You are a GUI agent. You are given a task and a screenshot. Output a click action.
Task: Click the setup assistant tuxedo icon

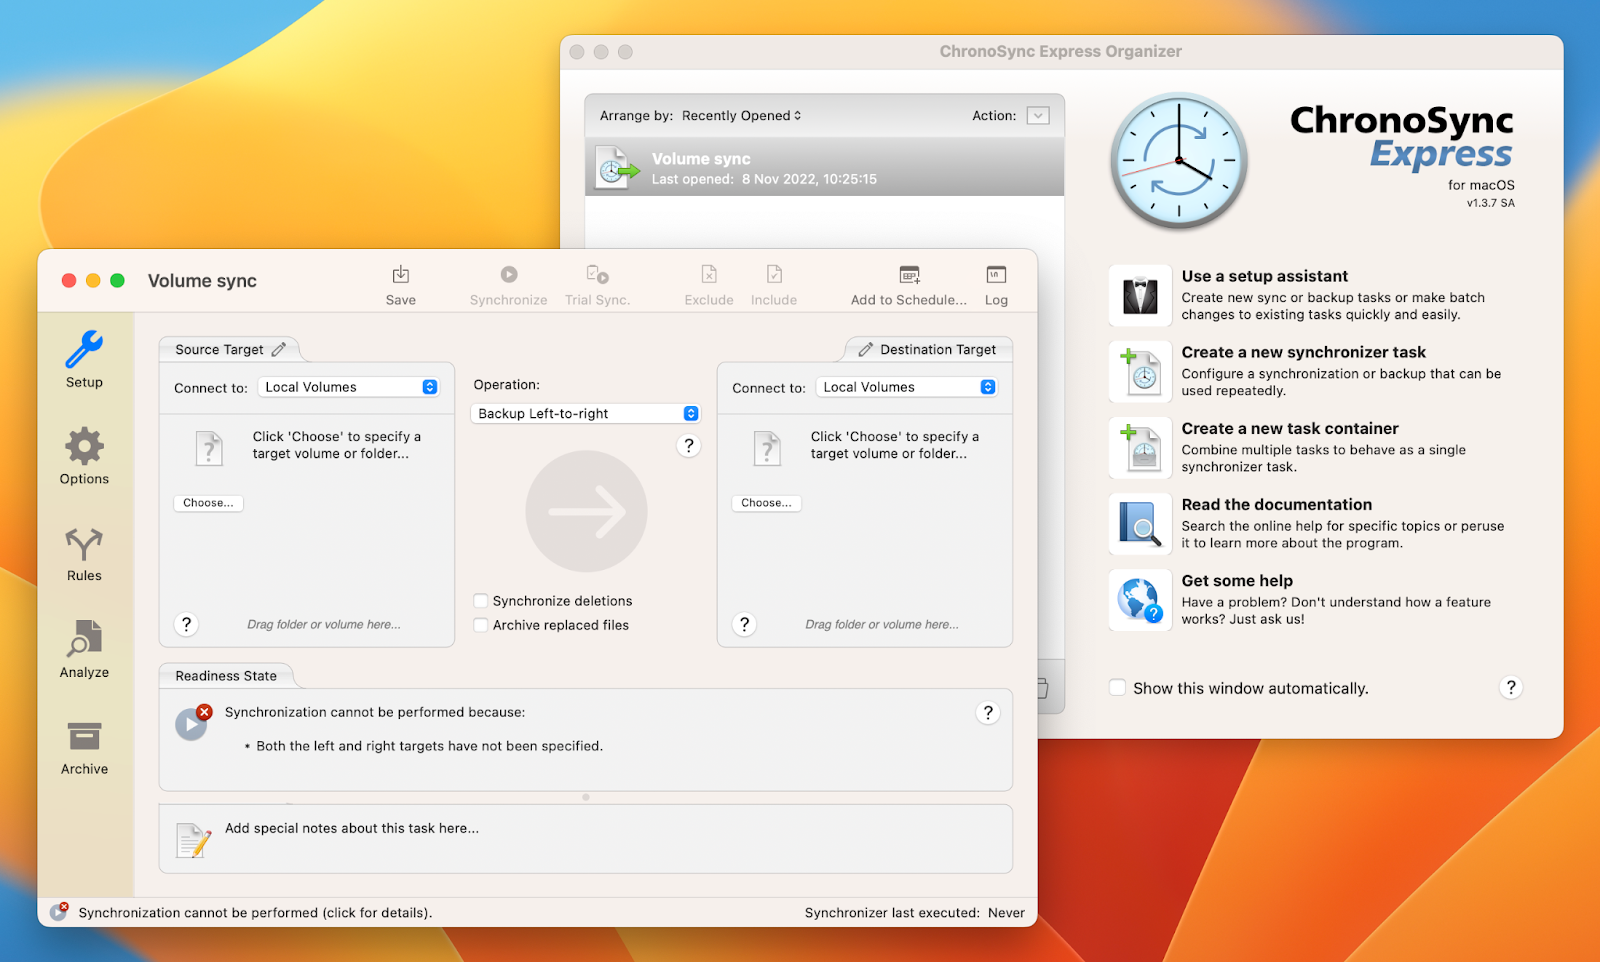[1140, 296]
